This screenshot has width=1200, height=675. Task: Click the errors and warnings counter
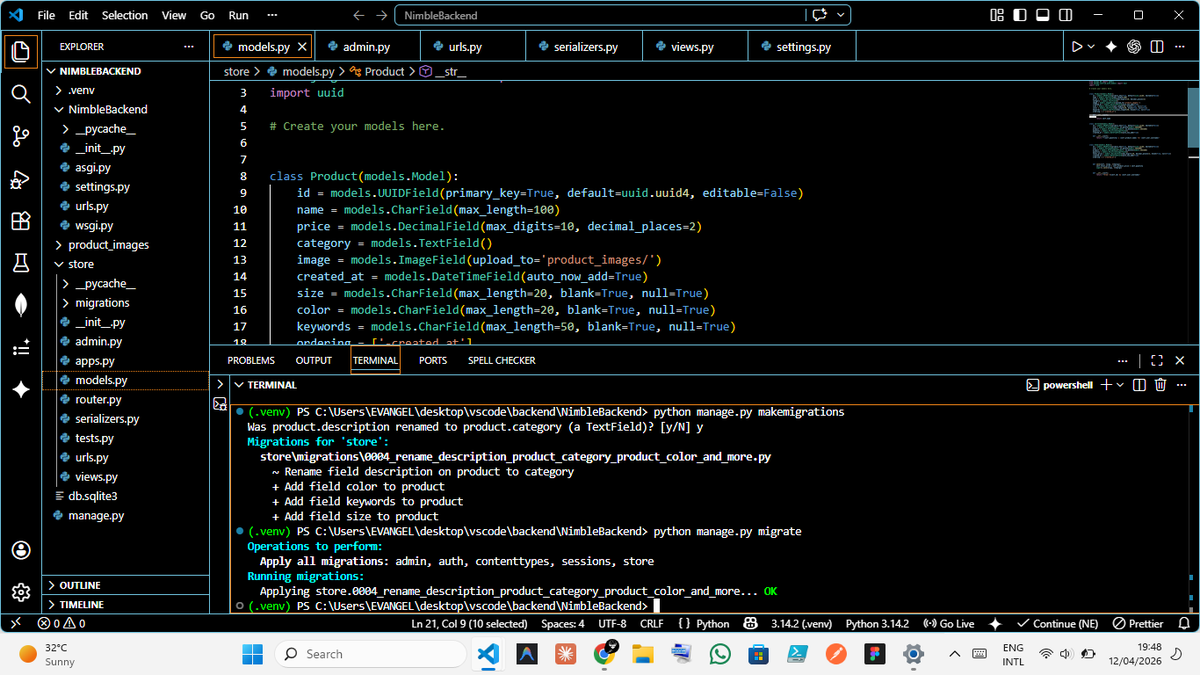point(61,623)
